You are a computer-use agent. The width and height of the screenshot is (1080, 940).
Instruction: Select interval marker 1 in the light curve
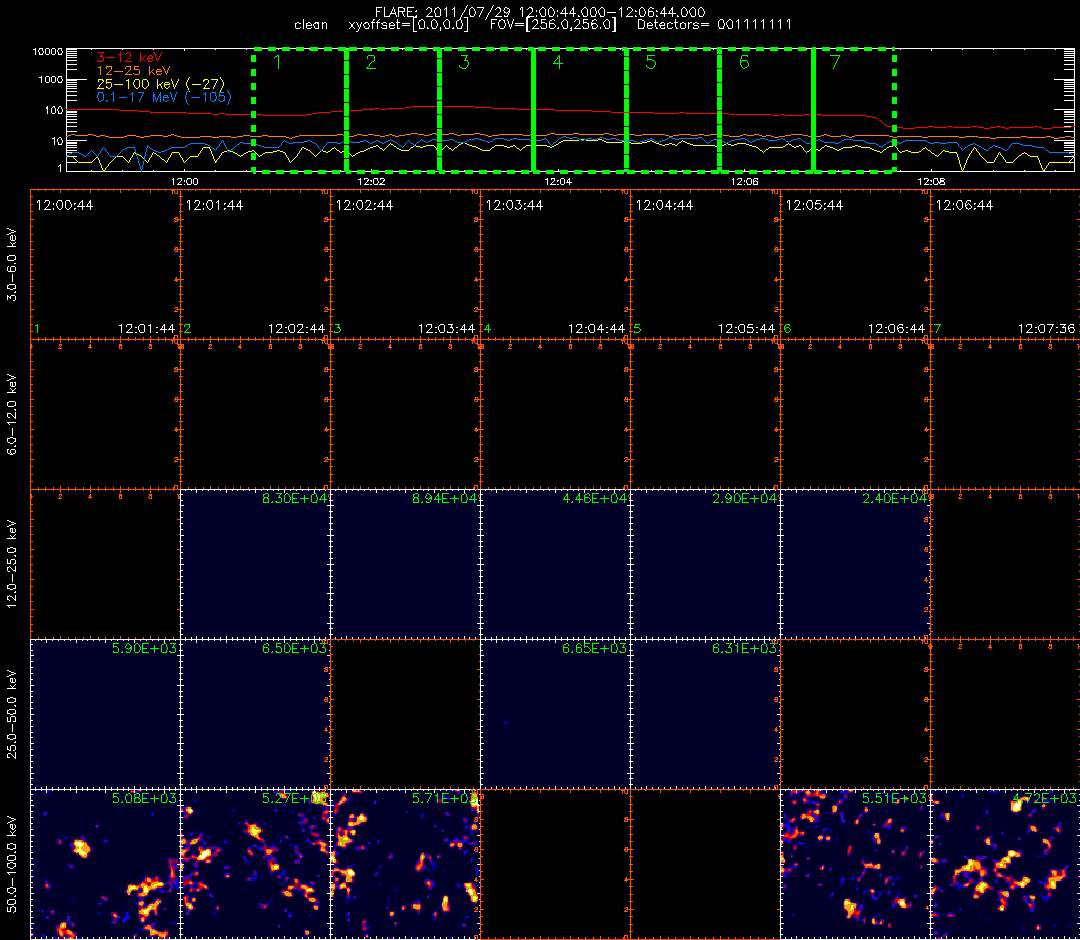click(x=278, y=62)
